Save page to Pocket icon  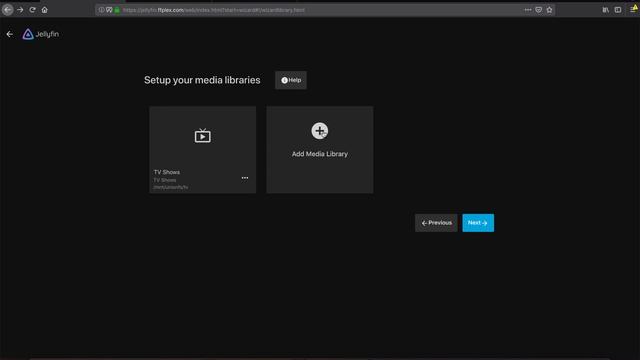(538, 10)
